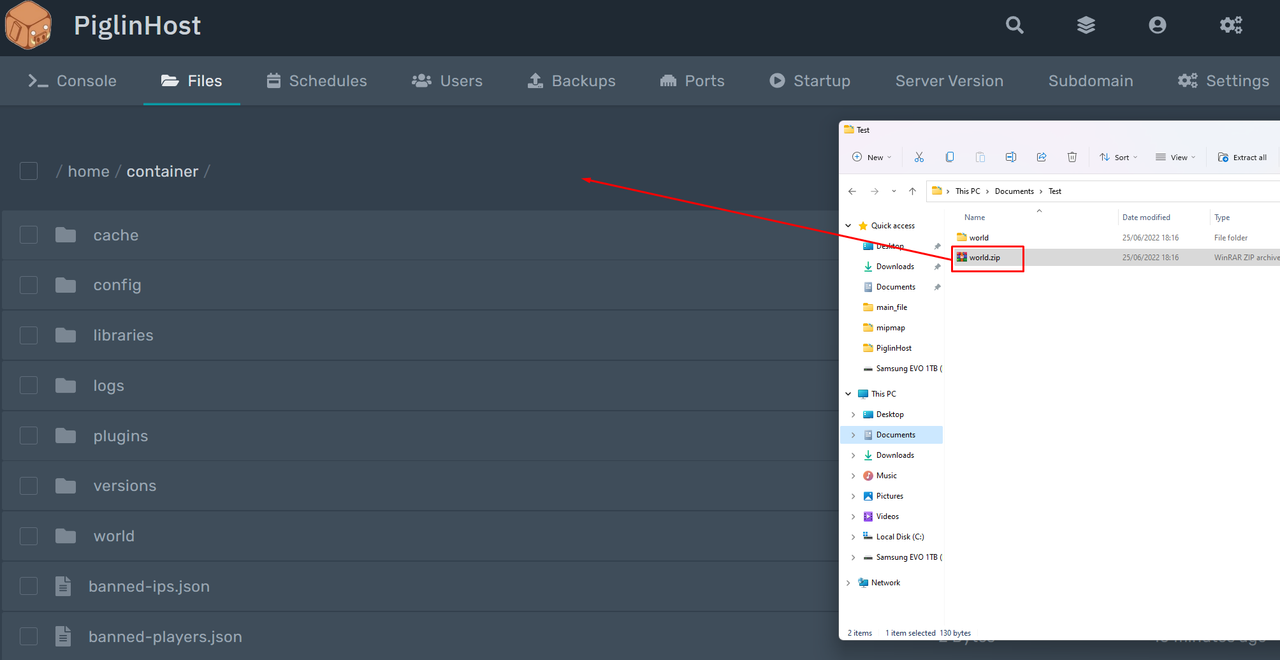Click the Extract all button
This screenshot has width=1280, height=660.
click(1242, 157)
